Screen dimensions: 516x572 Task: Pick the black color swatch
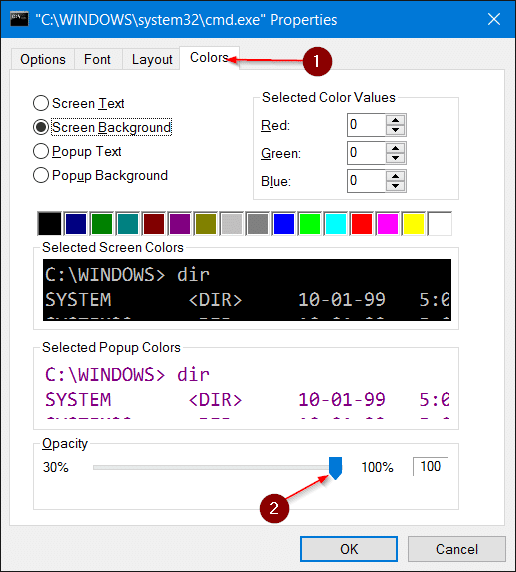(50, 224)
